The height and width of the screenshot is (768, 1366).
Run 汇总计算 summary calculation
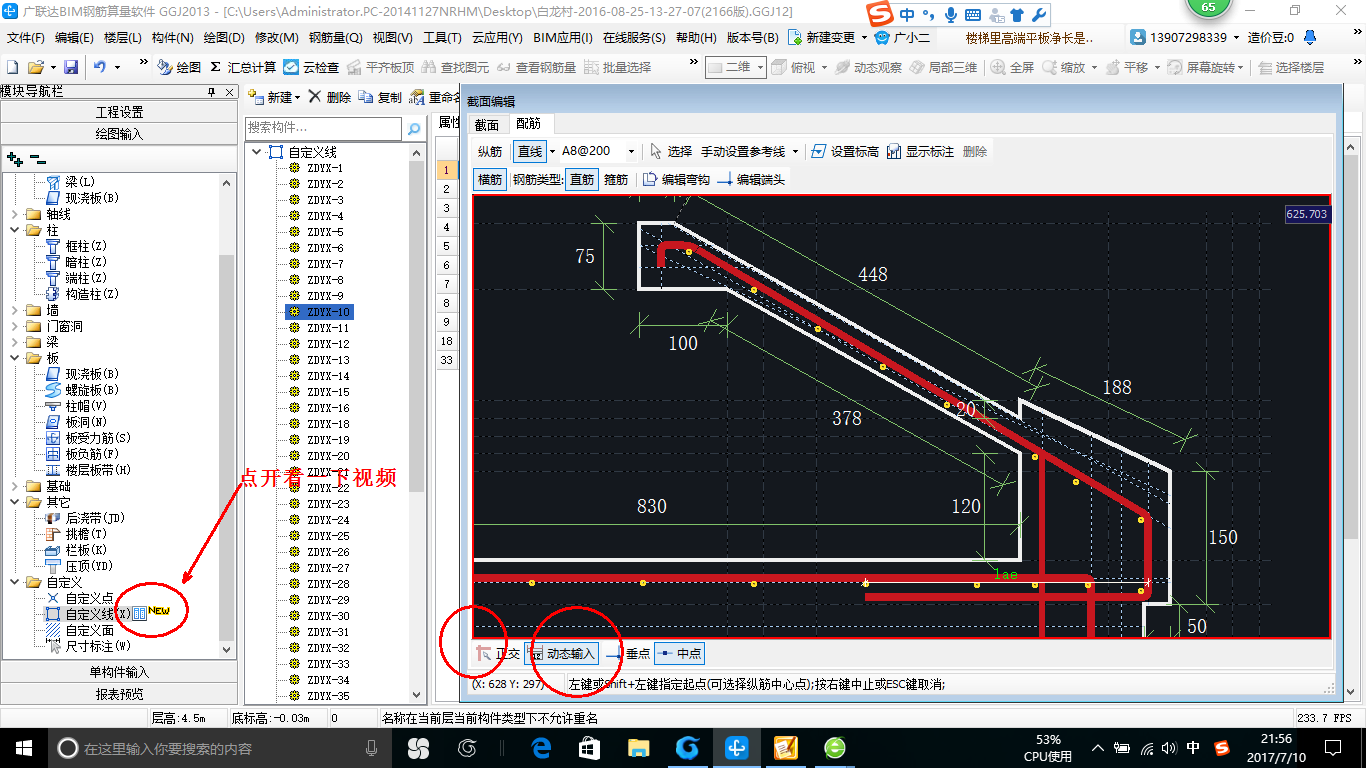(243, 67)
